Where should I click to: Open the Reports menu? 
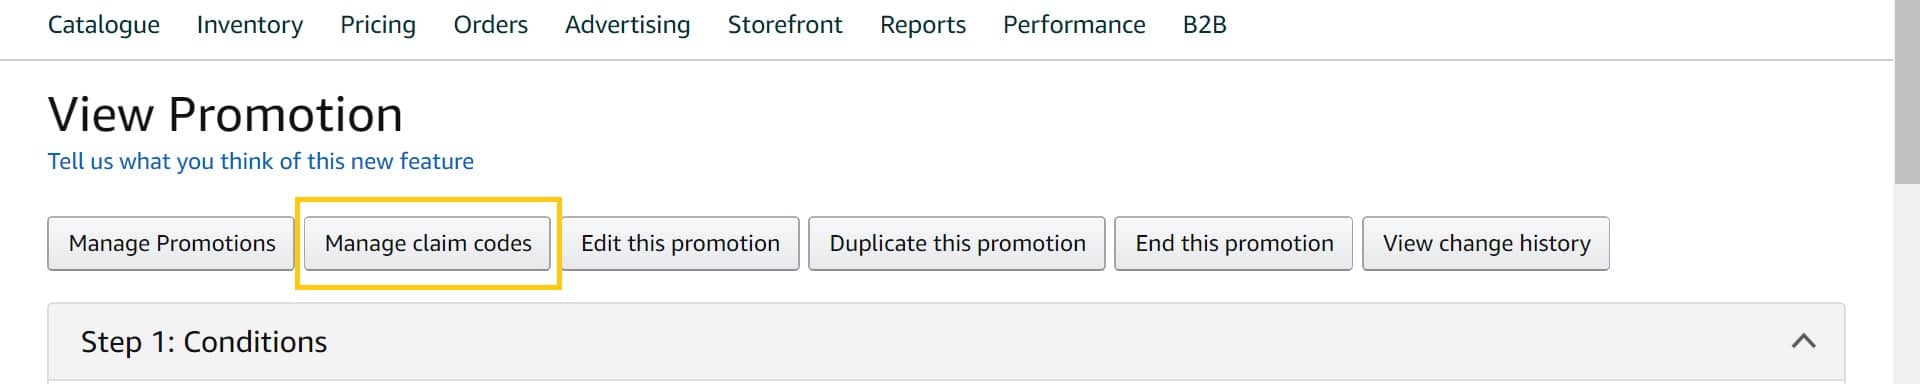pos(923,25)
